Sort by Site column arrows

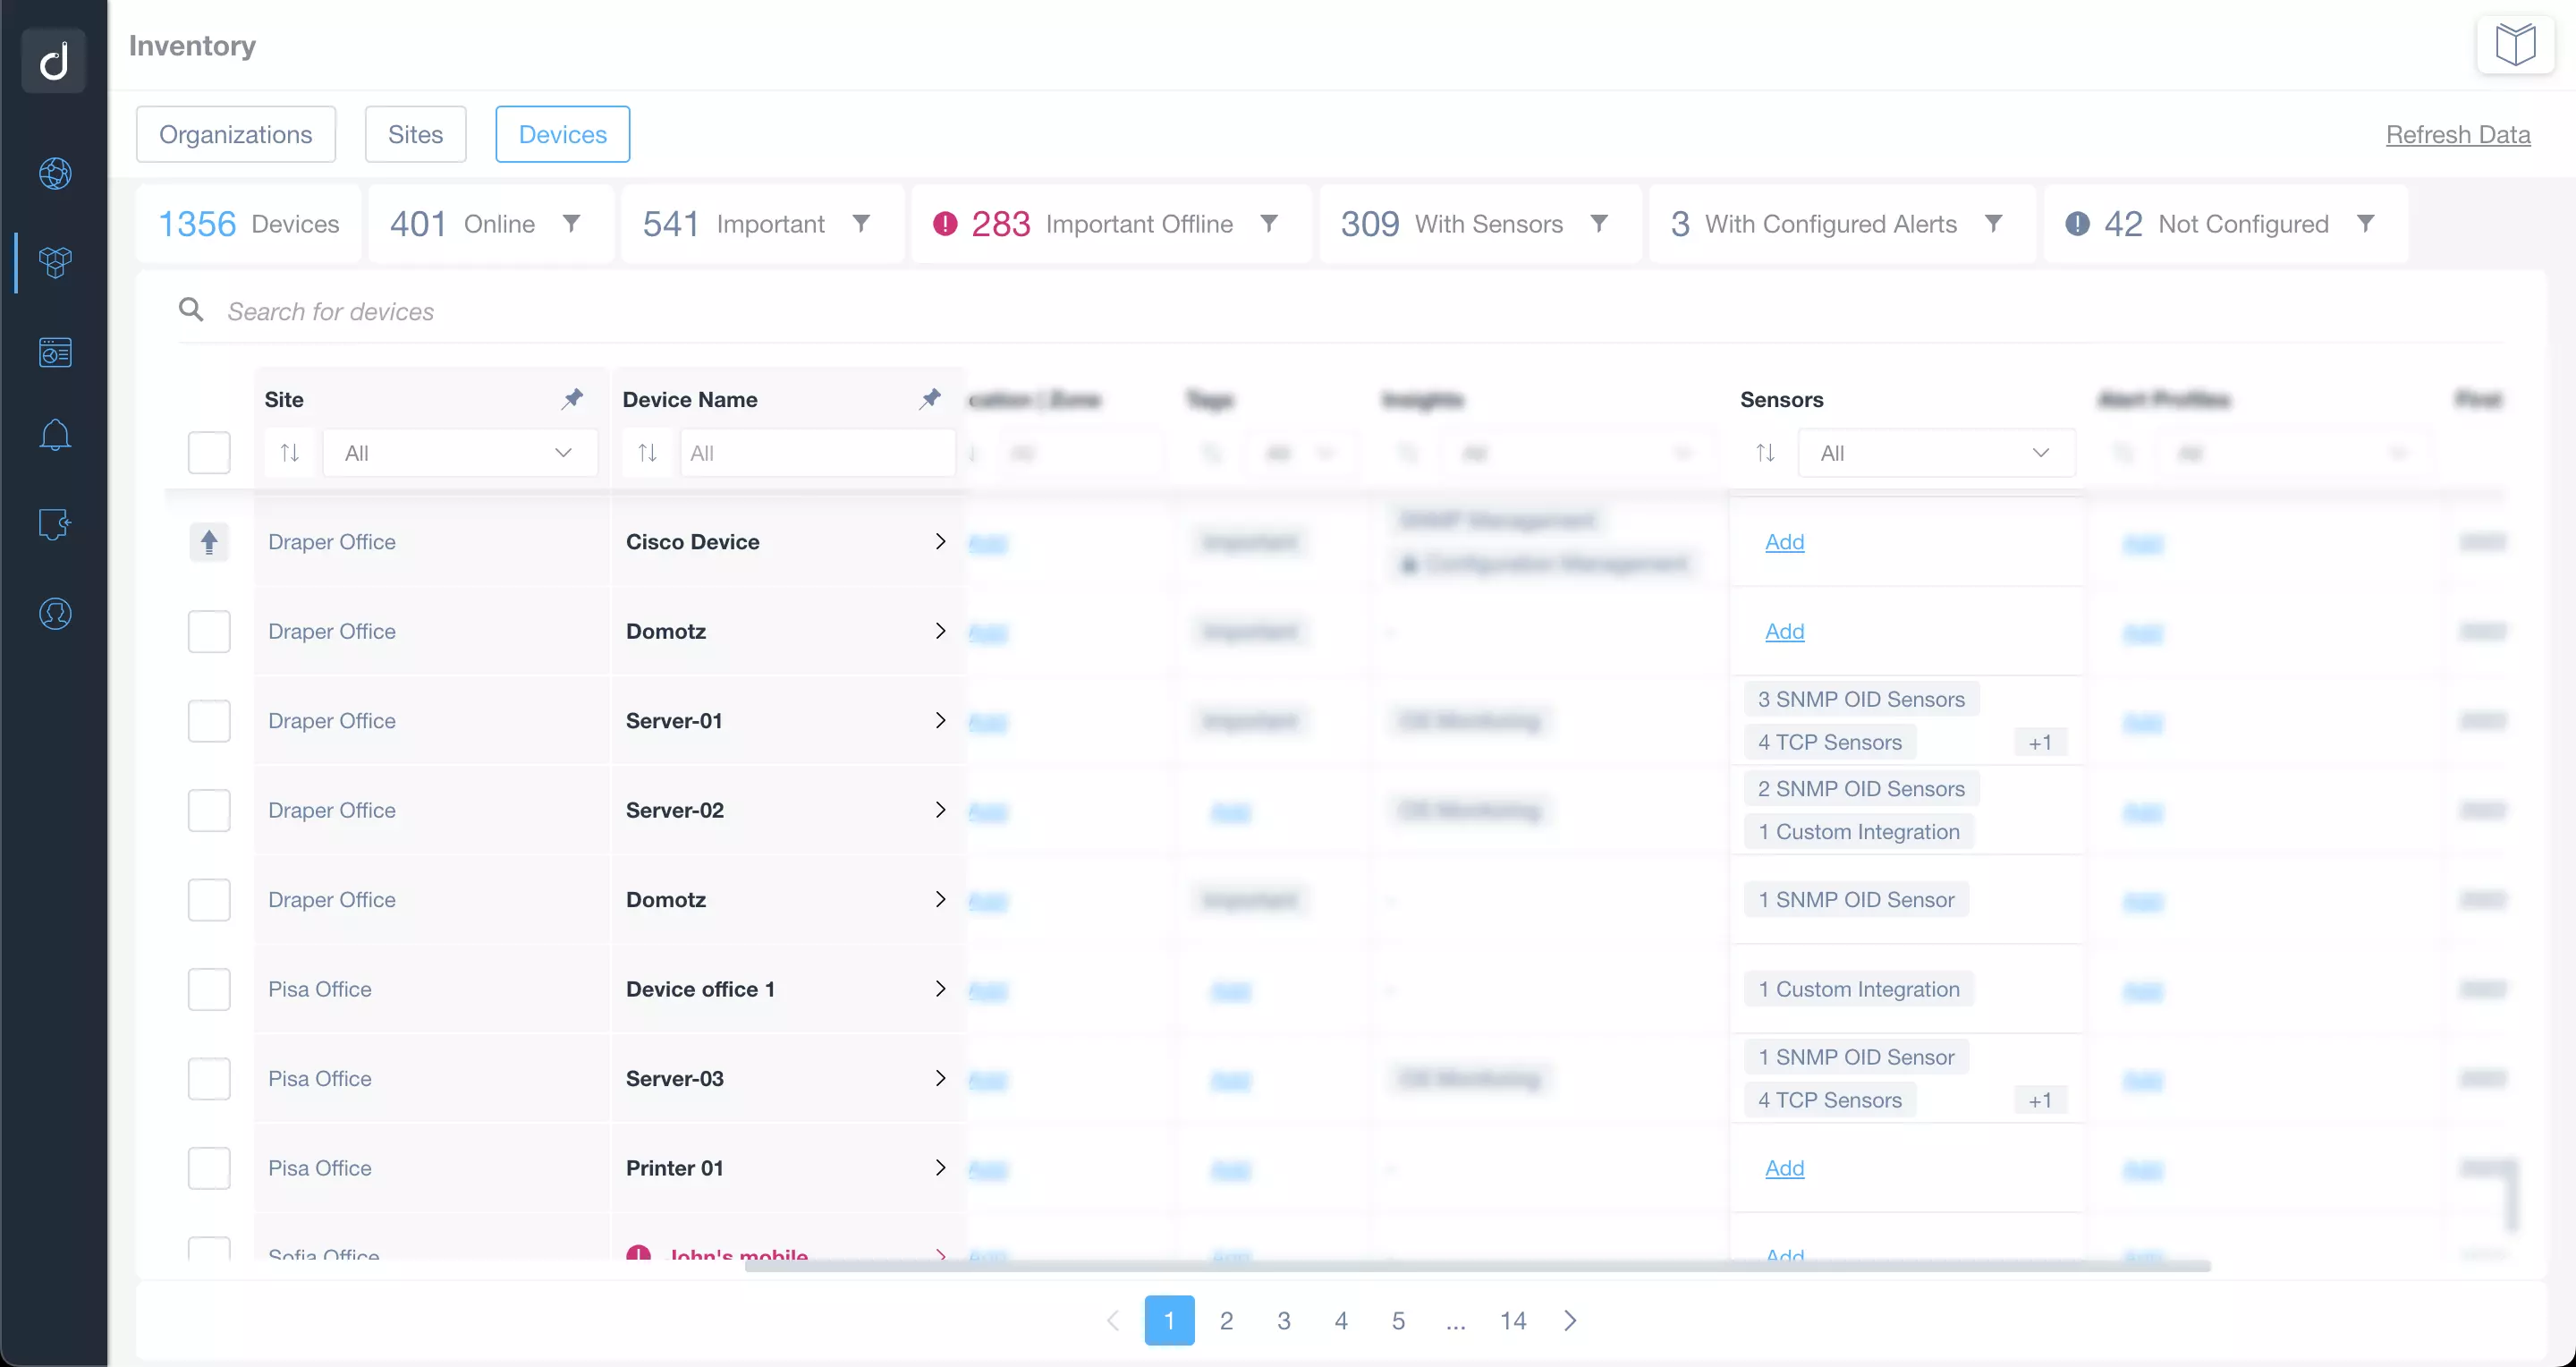[x=290, y=453]
